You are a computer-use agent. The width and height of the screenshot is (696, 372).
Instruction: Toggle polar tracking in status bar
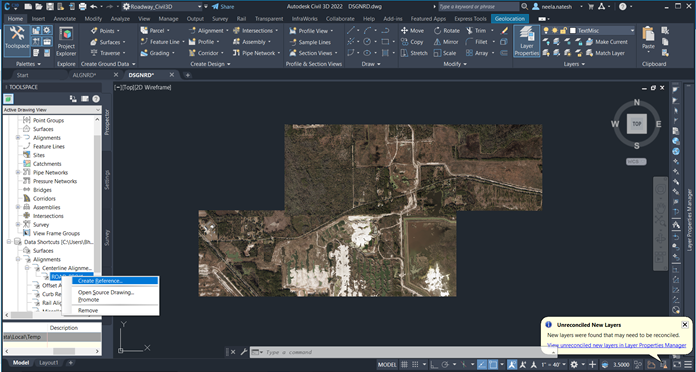click(446, 364)
